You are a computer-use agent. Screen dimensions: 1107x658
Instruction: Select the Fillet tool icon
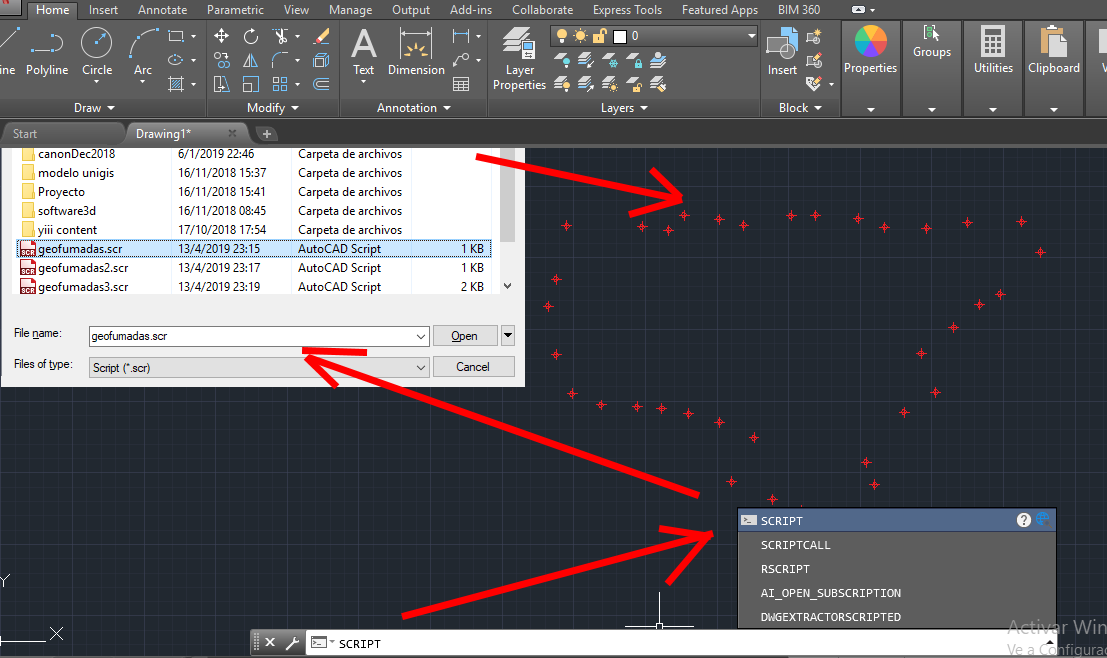point(280,61)
